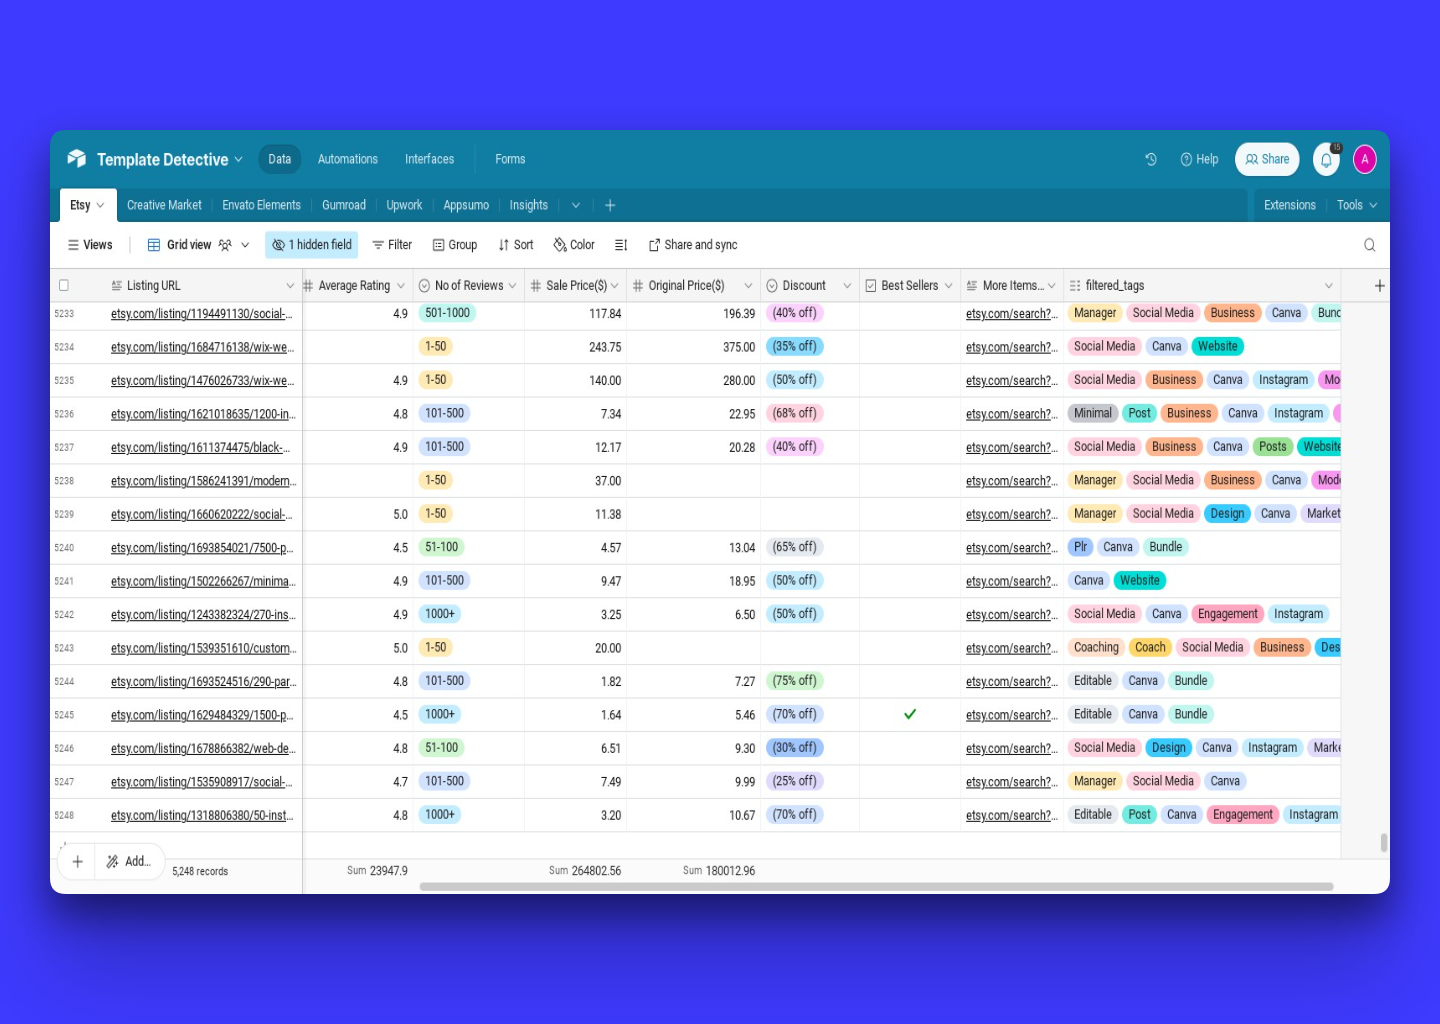The width and height of the screenshot is (1440, 1024).
Task: Switch to Interfaces tab
Action: click(429, 159)
